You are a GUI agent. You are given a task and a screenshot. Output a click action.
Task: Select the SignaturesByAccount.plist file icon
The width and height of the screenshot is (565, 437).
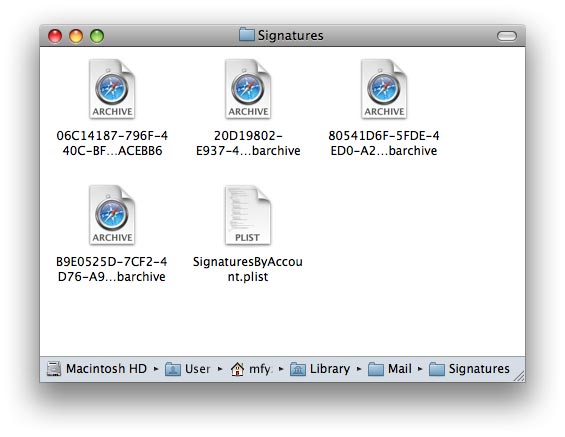[x=248, y=215]
